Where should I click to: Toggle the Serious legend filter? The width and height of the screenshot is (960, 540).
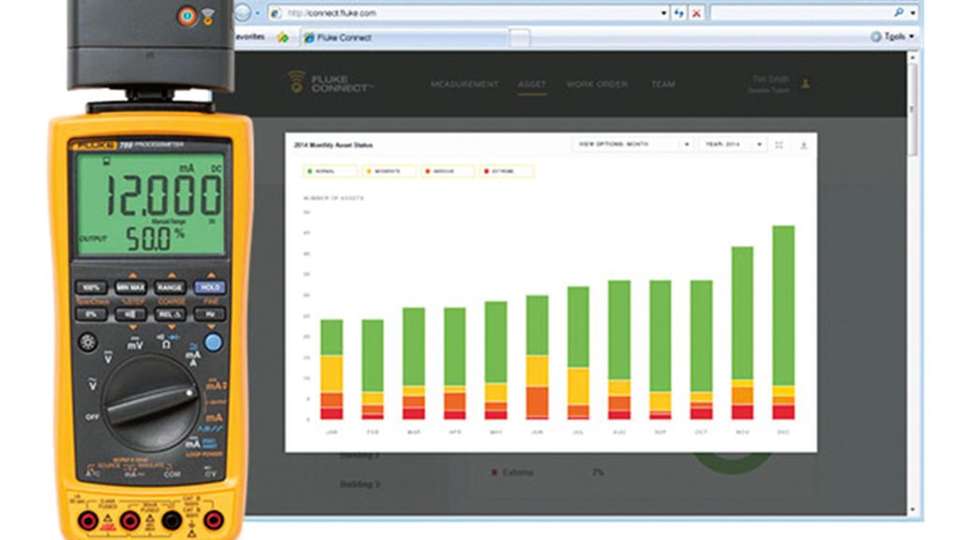[448, 171]
